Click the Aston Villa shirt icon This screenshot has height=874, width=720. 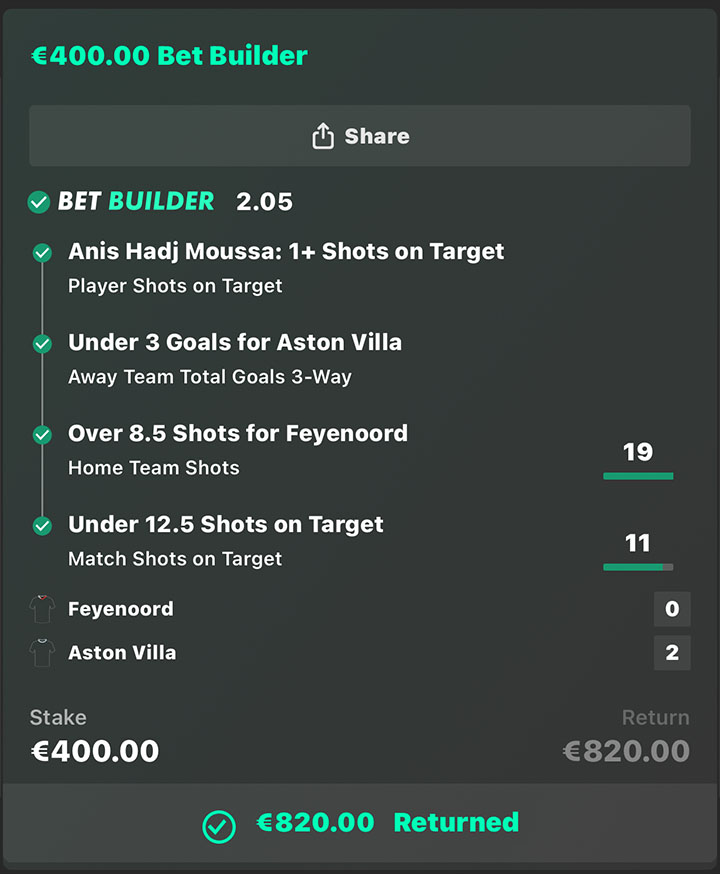(x=42, y=653)
